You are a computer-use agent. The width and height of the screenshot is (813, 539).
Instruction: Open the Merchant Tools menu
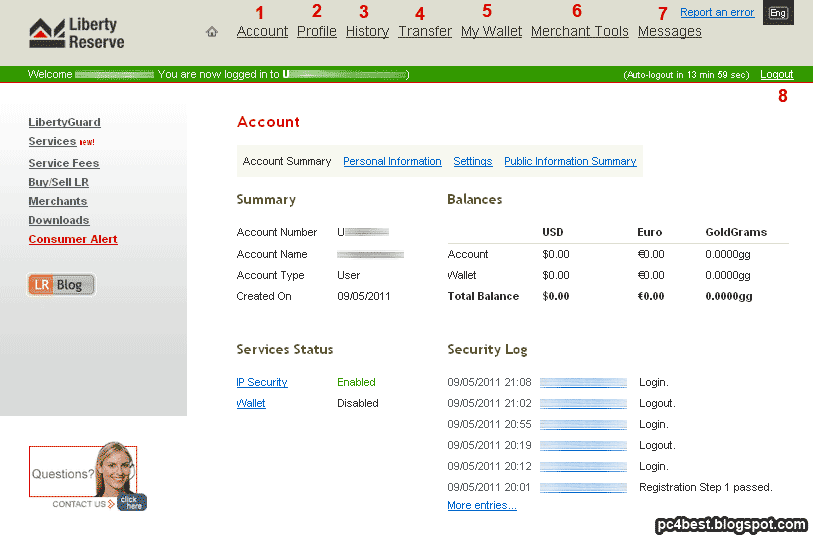580,32
